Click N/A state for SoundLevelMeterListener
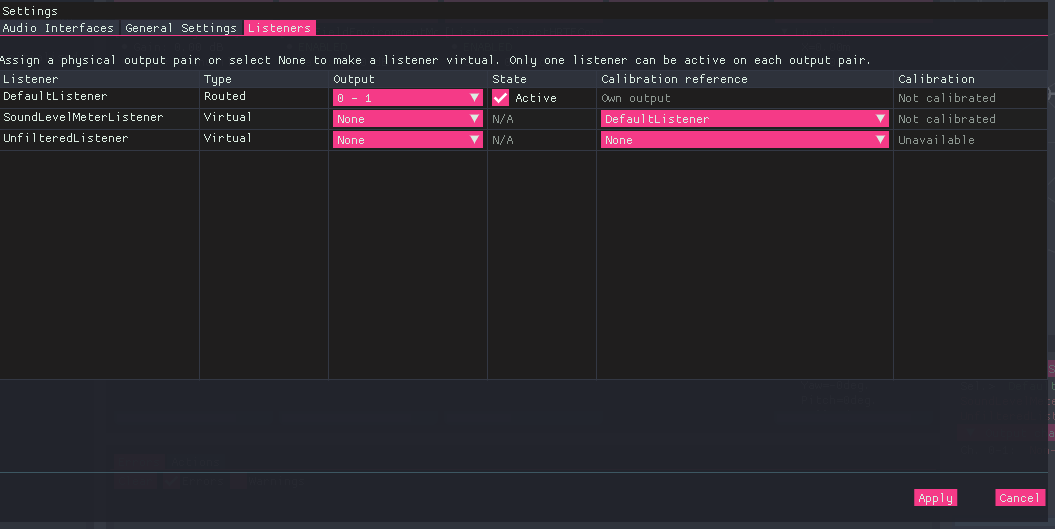Screen dimensions: 1055x529 tap(503, 118)
